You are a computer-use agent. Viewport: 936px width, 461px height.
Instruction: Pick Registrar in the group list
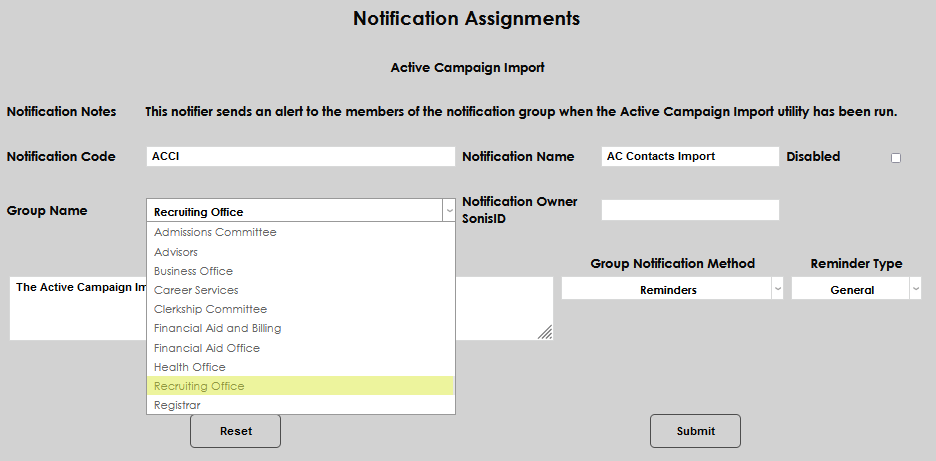click(177, 405)
